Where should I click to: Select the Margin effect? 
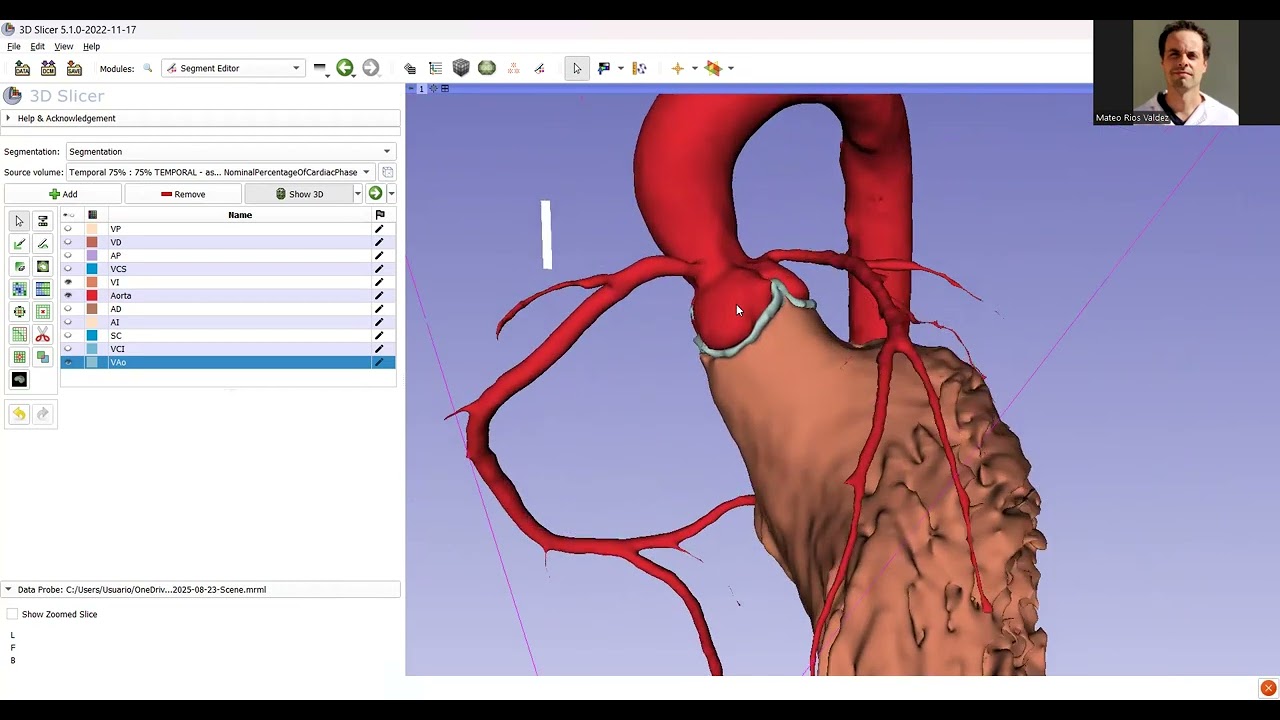(x=19, y=312)
